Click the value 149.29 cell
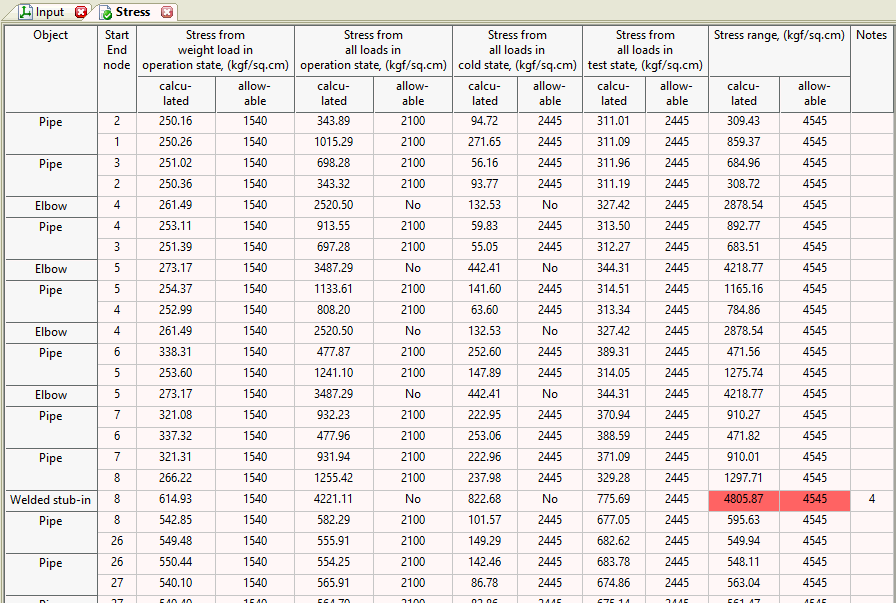This screenshot has height=603, width=896. tap(485, 541)
